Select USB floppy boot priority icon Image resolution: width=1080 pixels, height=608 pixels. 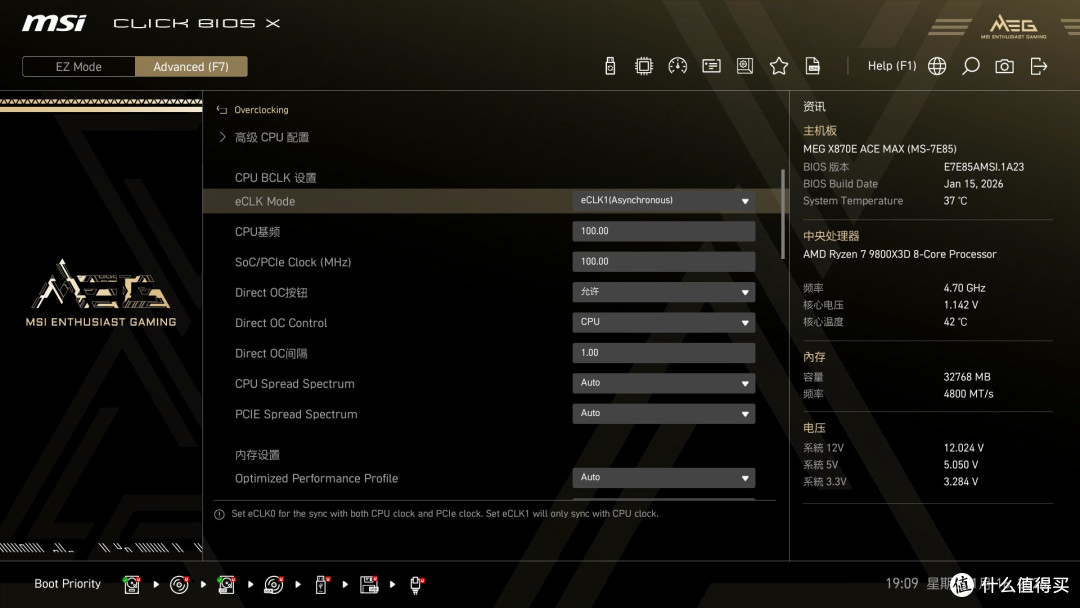pos(369,585)
